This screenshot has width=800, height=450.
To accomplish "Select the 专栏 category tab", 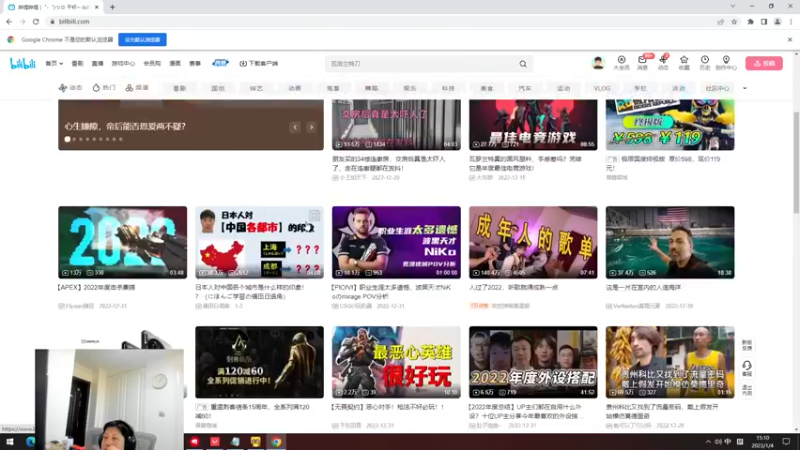I will coord(640,88).
